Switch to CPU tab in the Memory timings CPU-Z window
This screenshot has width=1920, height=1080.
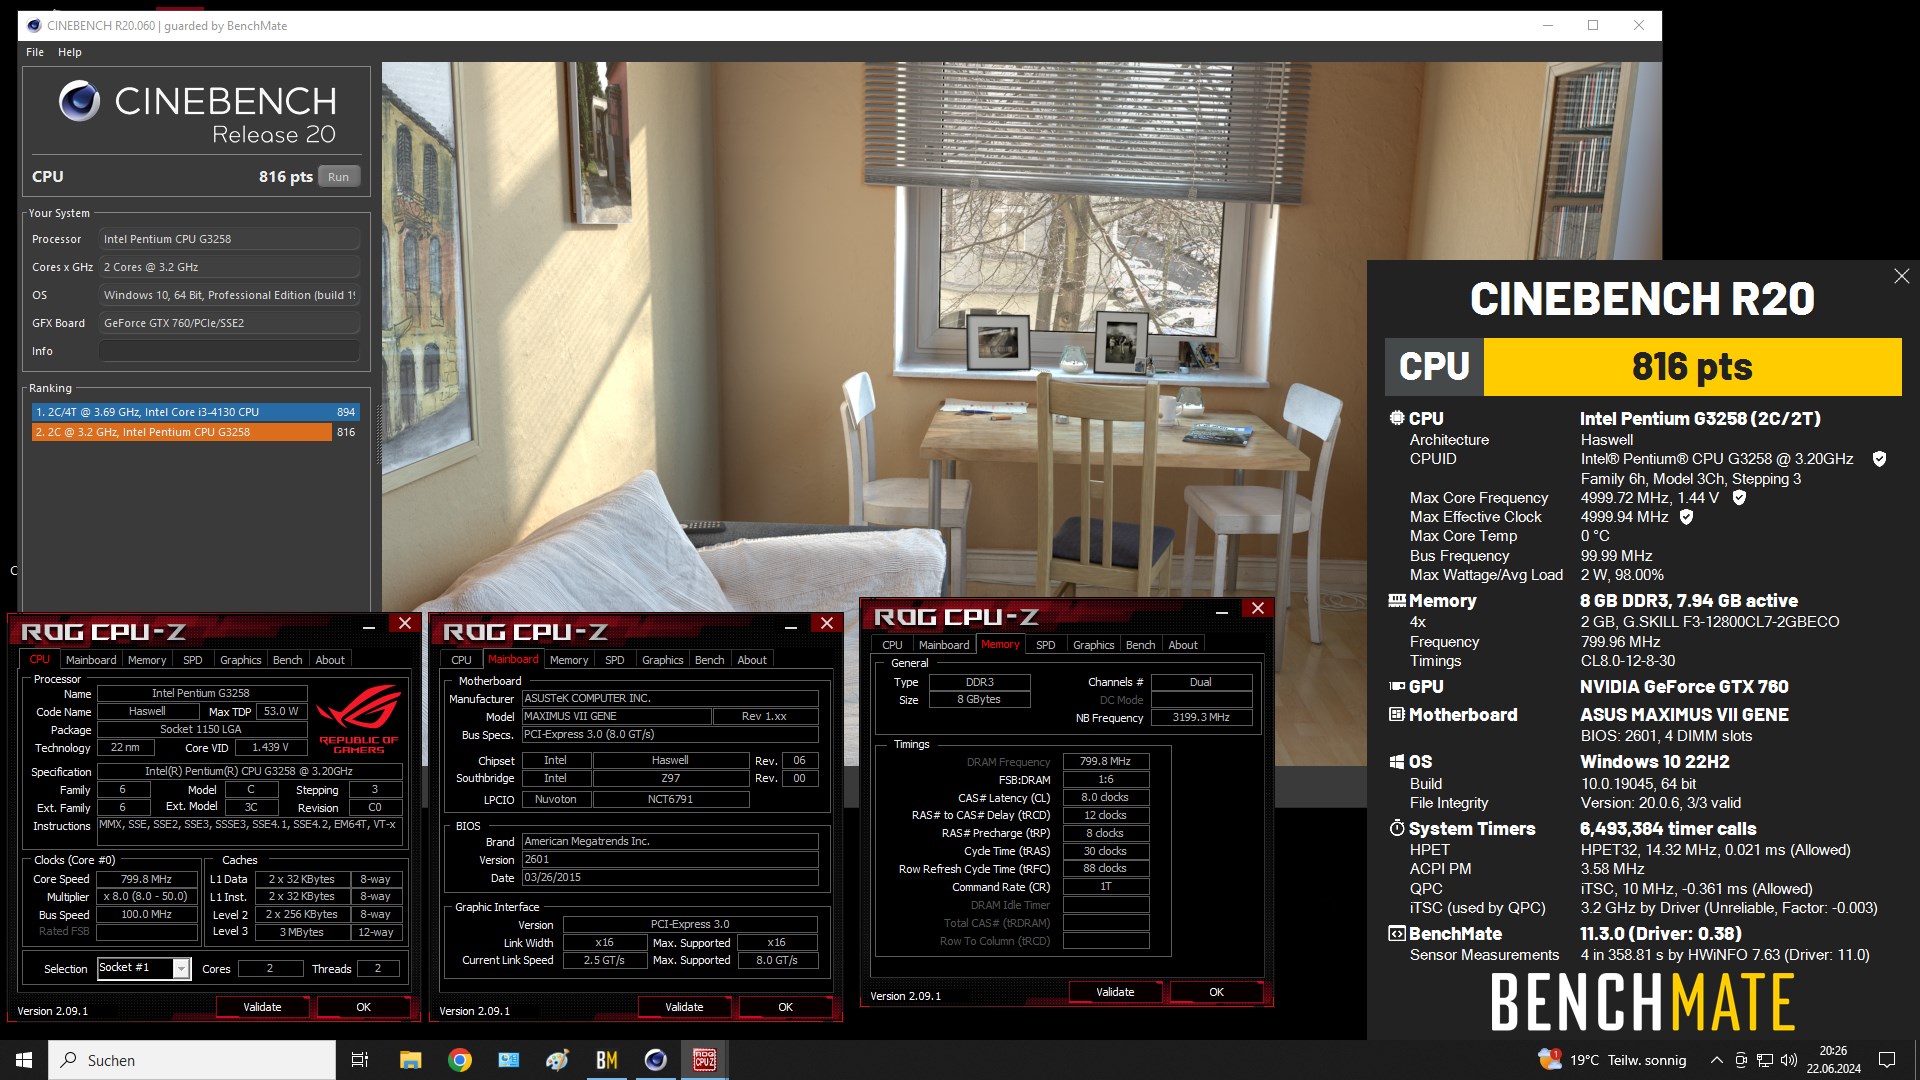[892, 645]
